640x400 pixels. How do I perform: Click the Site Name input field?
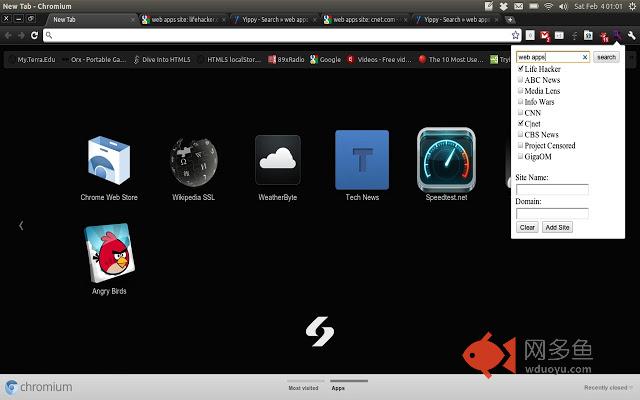[x=552, y=189]
